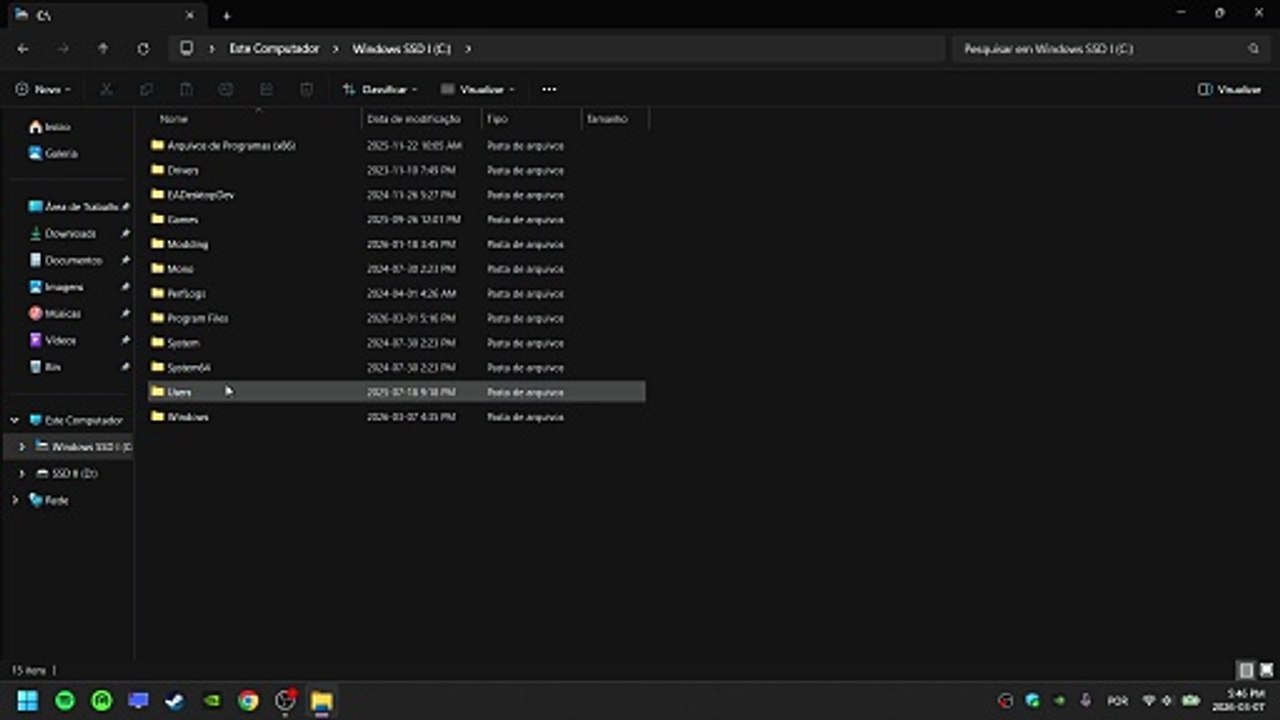1280x720 pixels.
Task: Click the Copy icon in toolbar
Action: point(146,89)
